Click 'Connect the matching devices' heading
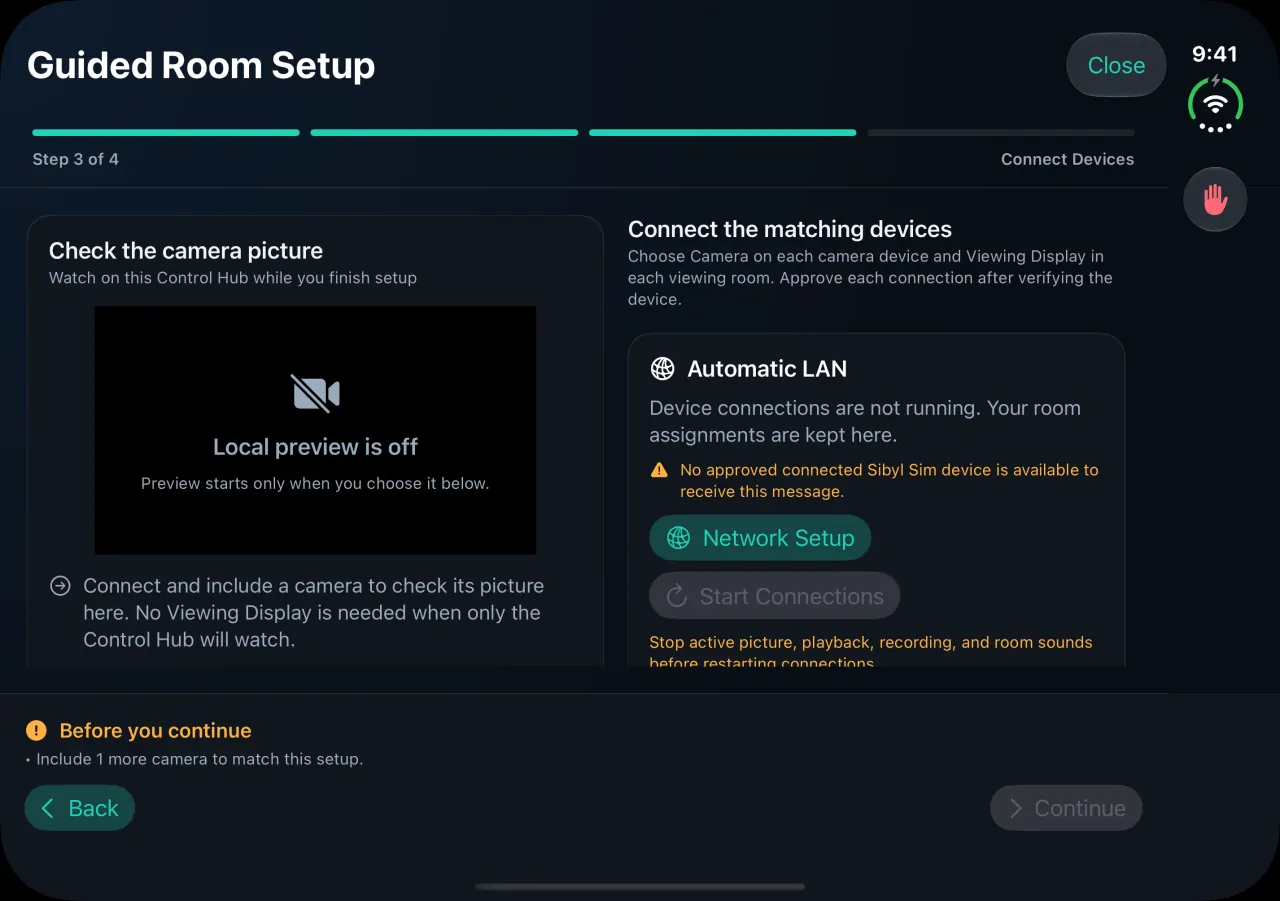This screenshot has width=1280, height=901. 790,229
